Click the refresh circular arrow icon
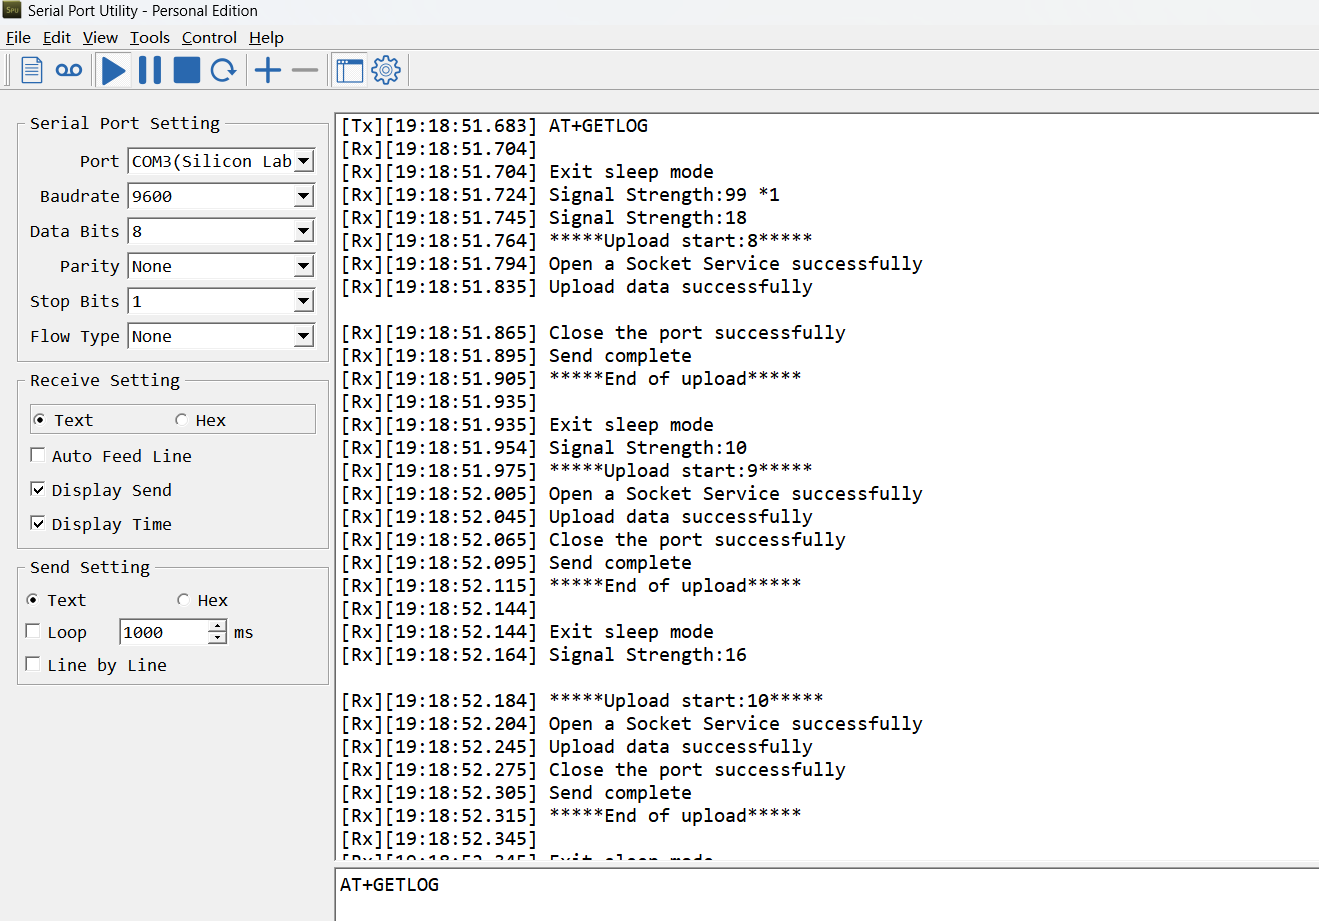1319x921 pixels. pos(224,70)
